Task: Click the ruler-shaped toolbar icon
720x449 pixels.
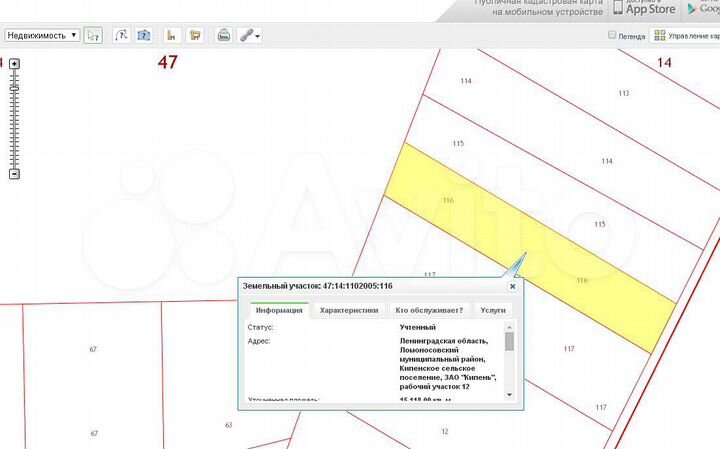Action: [172, 35]
